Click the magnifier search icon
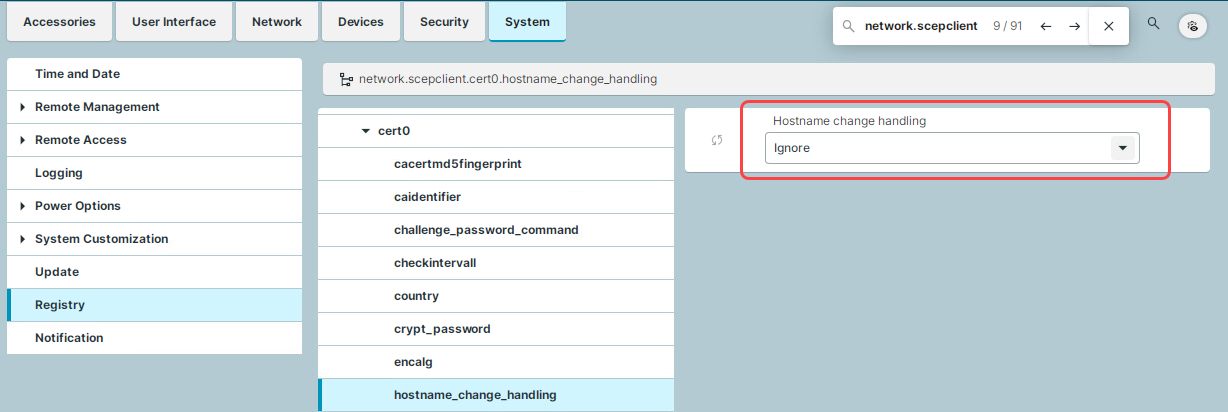 [1153, 23]
